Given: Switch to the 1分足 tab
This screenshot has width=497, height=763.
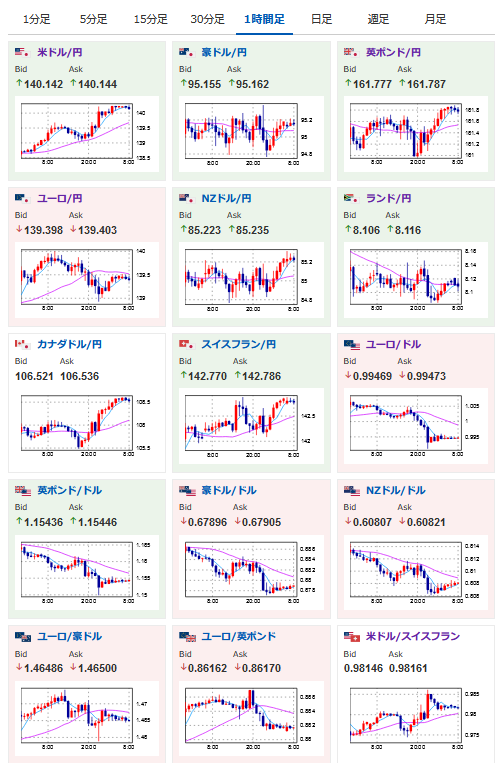Looking at the screenshot, I should [37, 19].
